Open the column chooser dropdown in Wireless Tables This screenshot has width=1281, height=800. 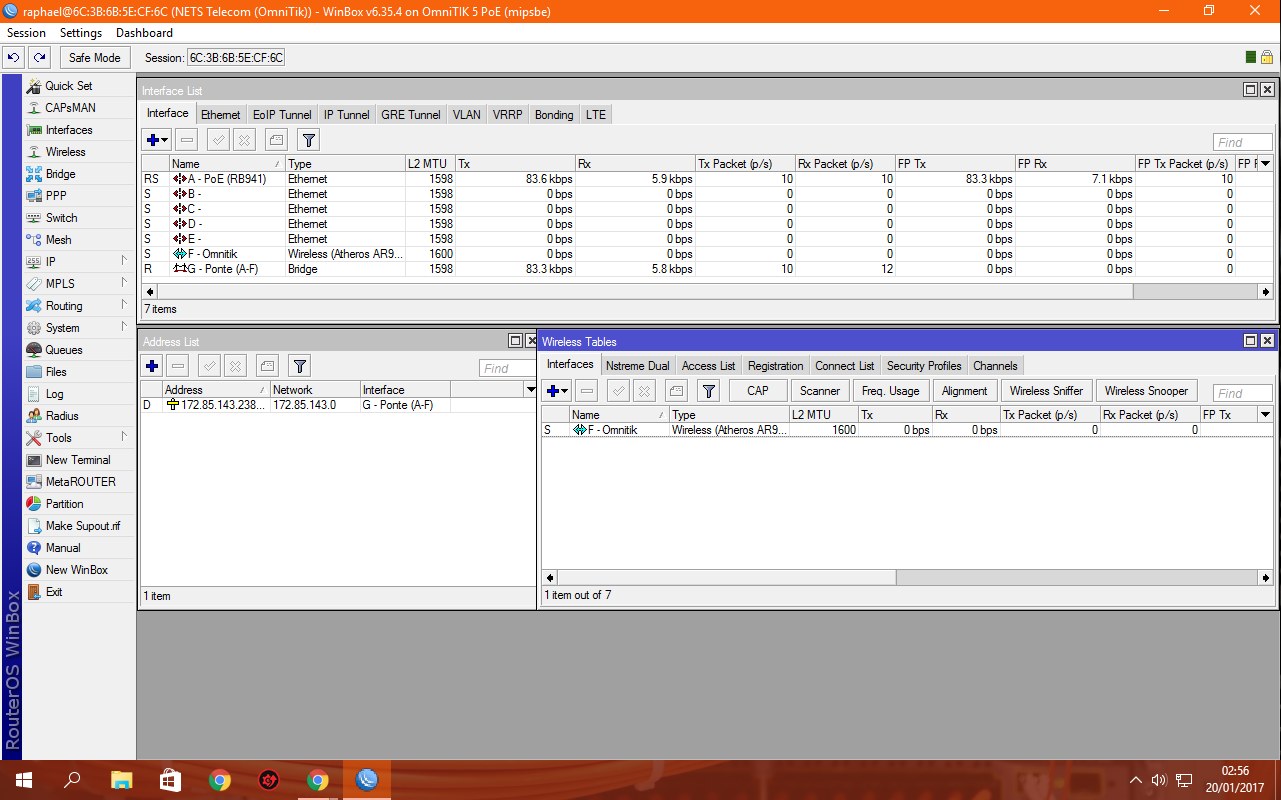[x=1266, y=414]
